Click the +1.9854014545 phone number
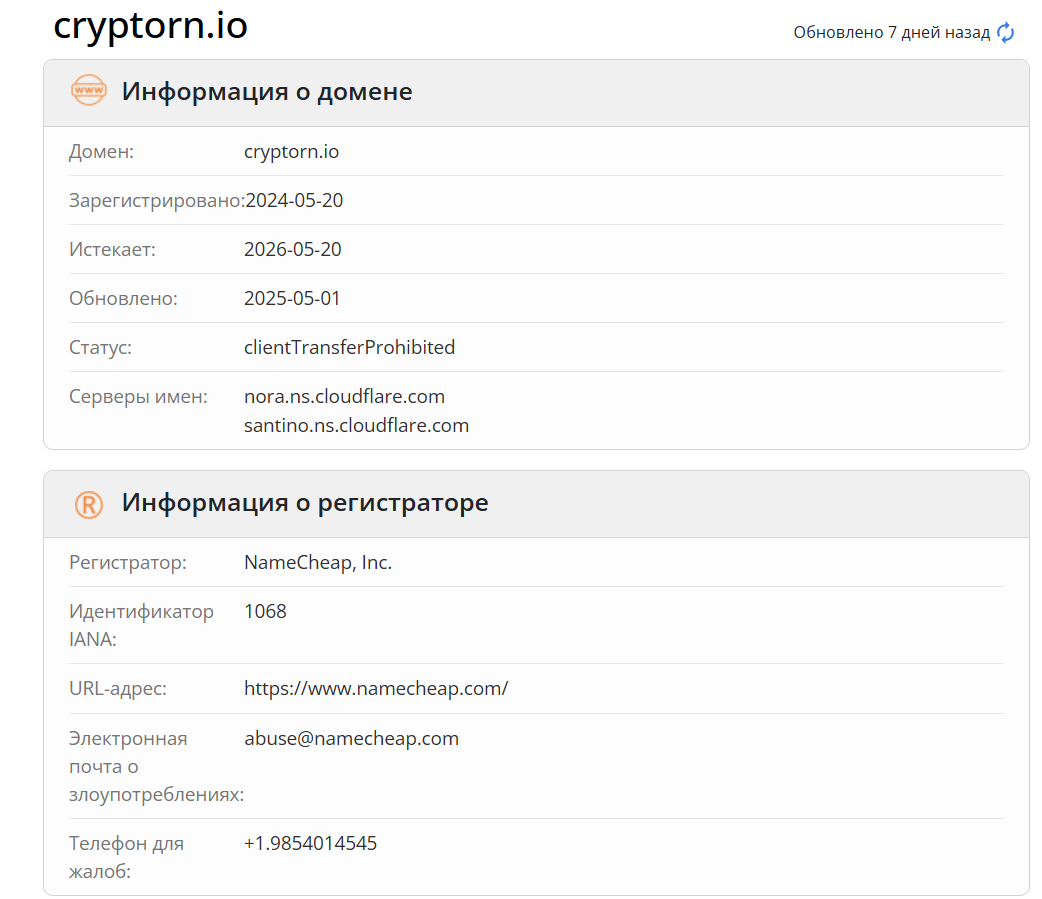This screenshot has height=899, width=1042. (310, 844)
